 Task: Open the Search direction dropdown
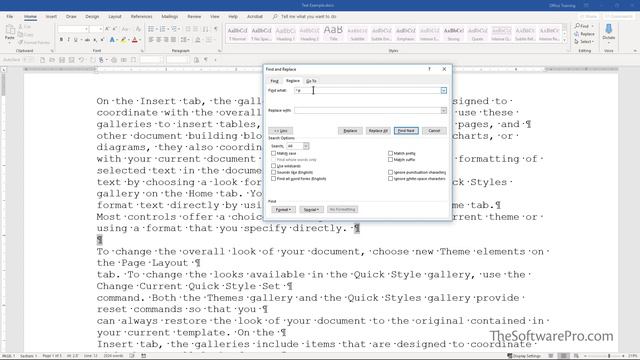coord(306,146)
